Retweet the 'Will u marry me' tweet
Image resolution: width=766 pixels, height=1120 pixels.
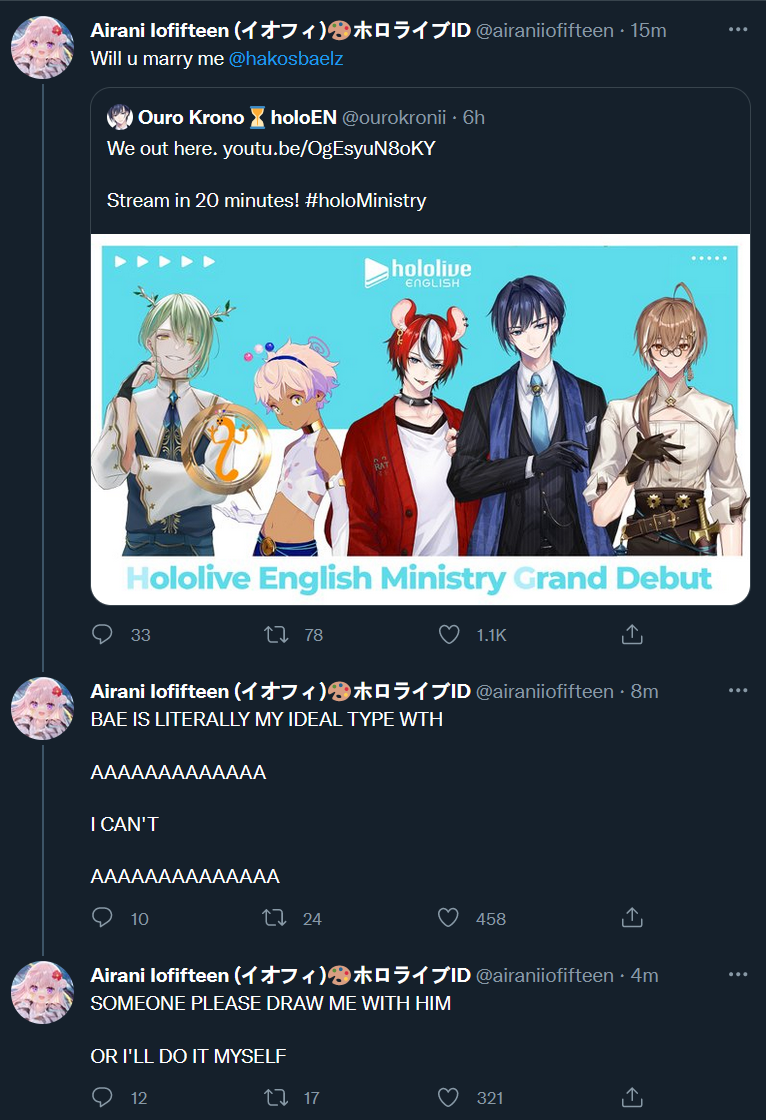(276, 634)
